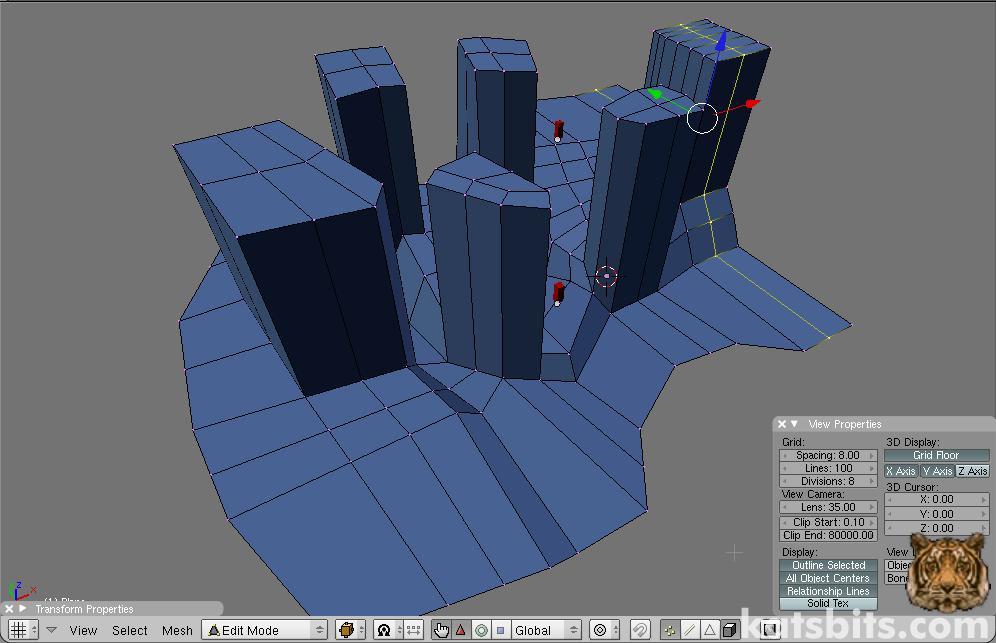996x643 pixels.
Task: Decrease grid Spacing with left arrow
Action: coord(785,456)
